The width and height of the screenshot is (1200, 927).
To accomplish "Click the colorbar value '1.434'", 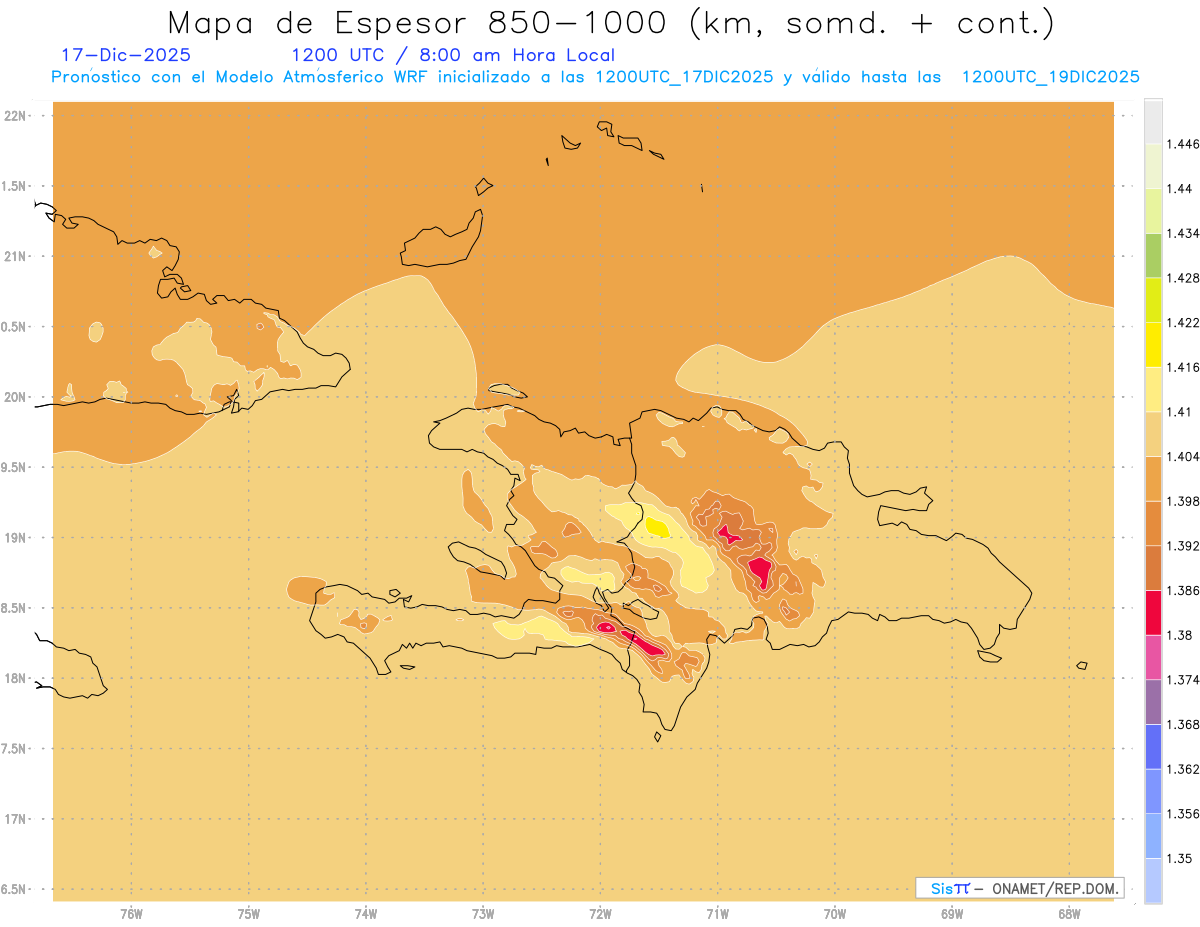I will (x=1184, y=233).
